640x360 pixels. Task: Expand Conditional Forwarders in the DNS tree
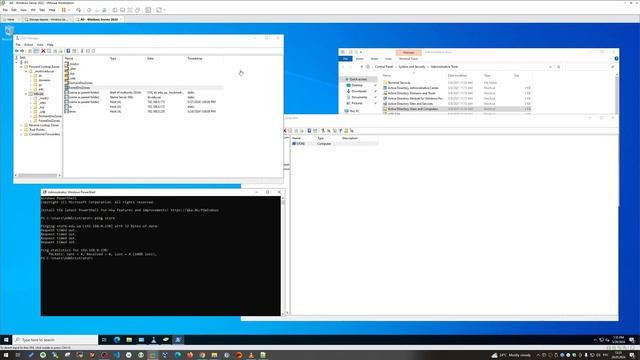click(x=21, y=134)
